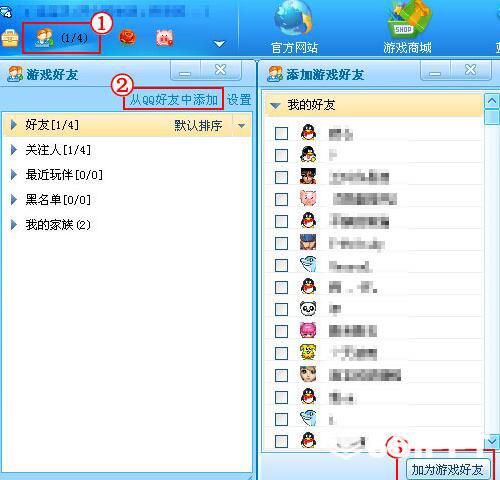This screenshot has width=500, height=480.
Task: Open the yellow toolbox icon
Action: click(10, 38)
